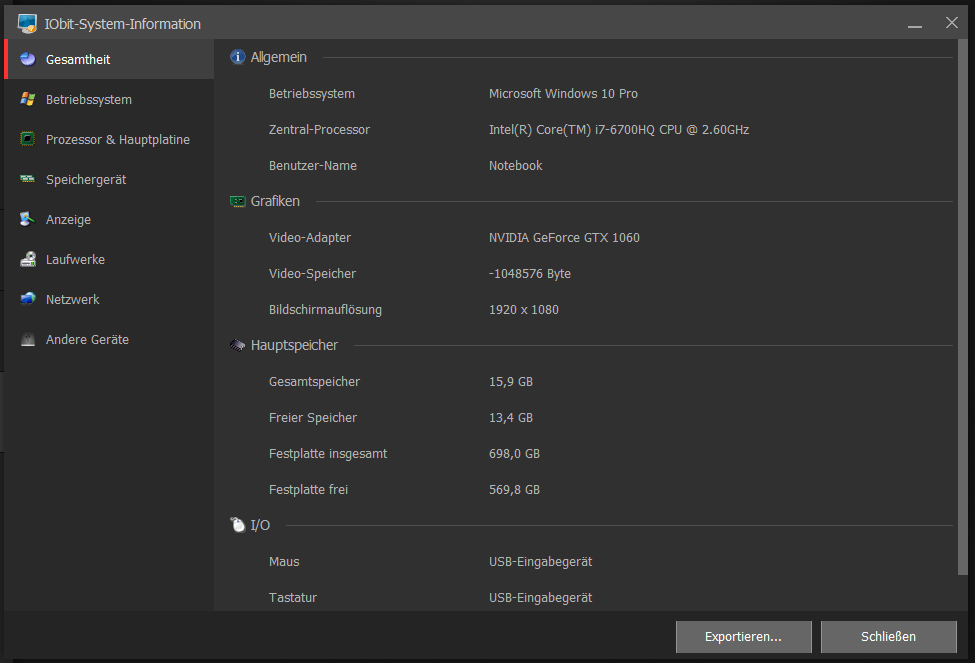Click the Laufwerke drive icon
Viewport: 975px width, 663px height.
[28, 259]
